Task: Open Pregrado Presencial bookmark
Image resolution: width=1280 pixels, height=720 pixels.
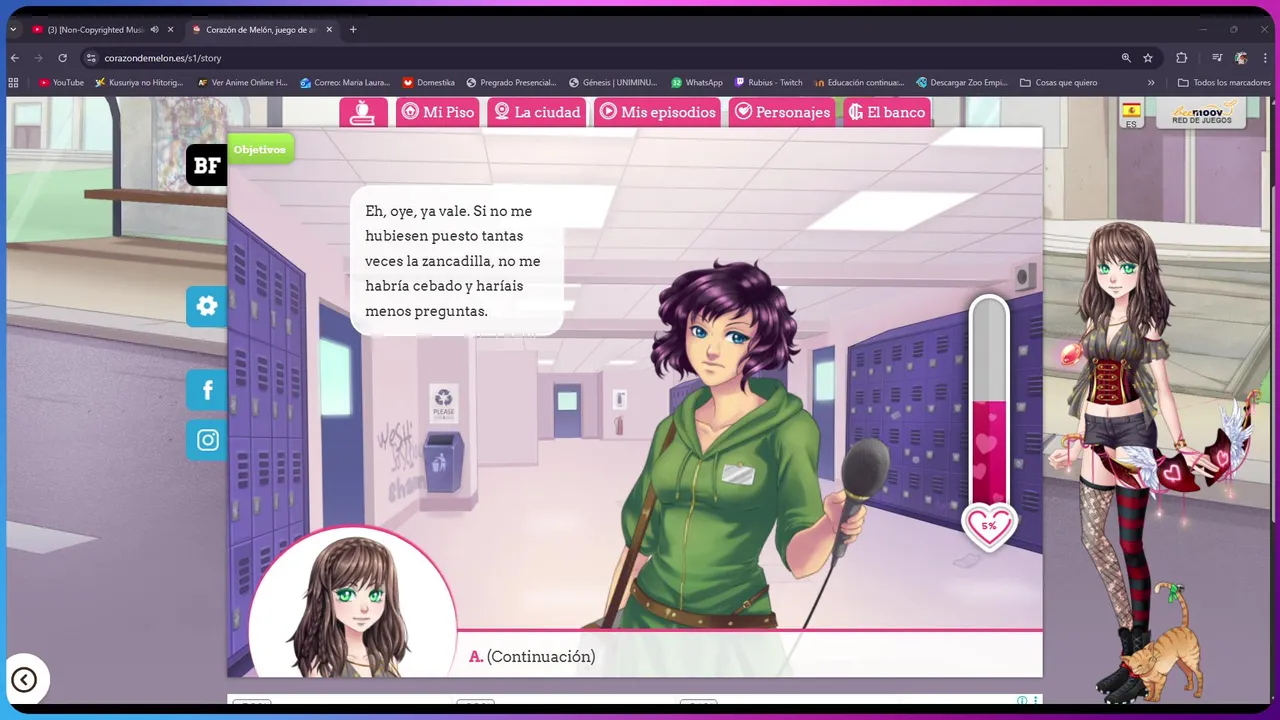Action: [x=511, y=83]
